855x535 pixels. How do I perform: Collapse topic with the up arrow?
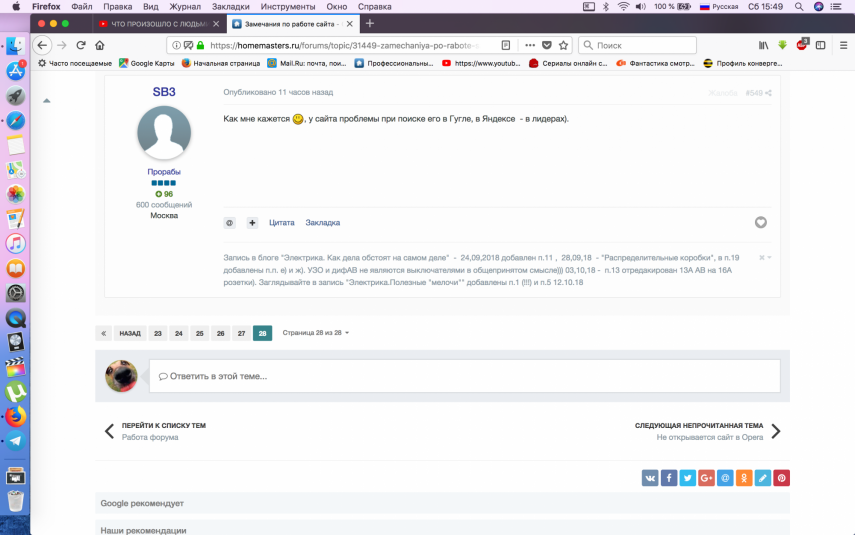click(x=47, y=100)
